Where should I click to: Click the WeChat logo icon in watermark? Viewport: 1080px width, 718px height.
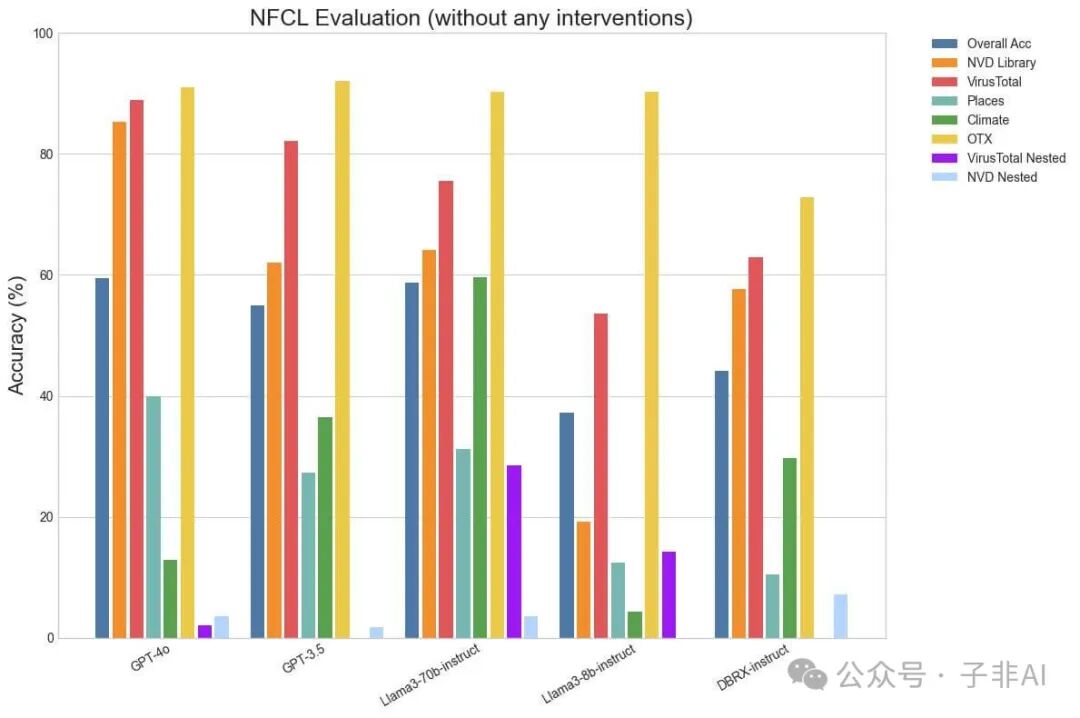pyautogui.click(x=807, y=674)
